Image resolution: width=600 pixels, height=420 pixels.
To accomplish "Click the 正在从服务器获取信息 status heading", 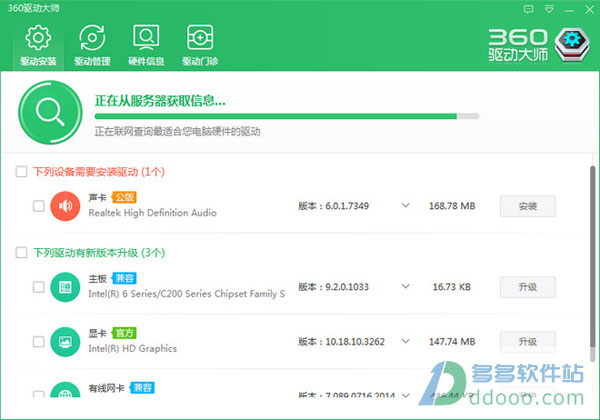I will pyautogui.click(x=160, y=101).
